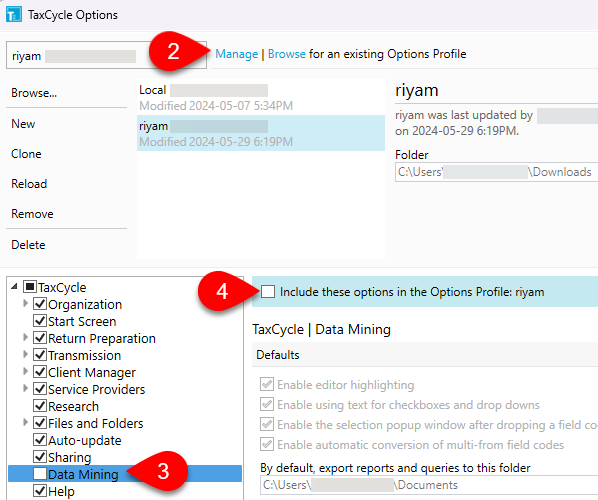The width and height of the screenshot is (598, 500).
Task: Check Include these options in Options Profile
Action: click(268, 292)
